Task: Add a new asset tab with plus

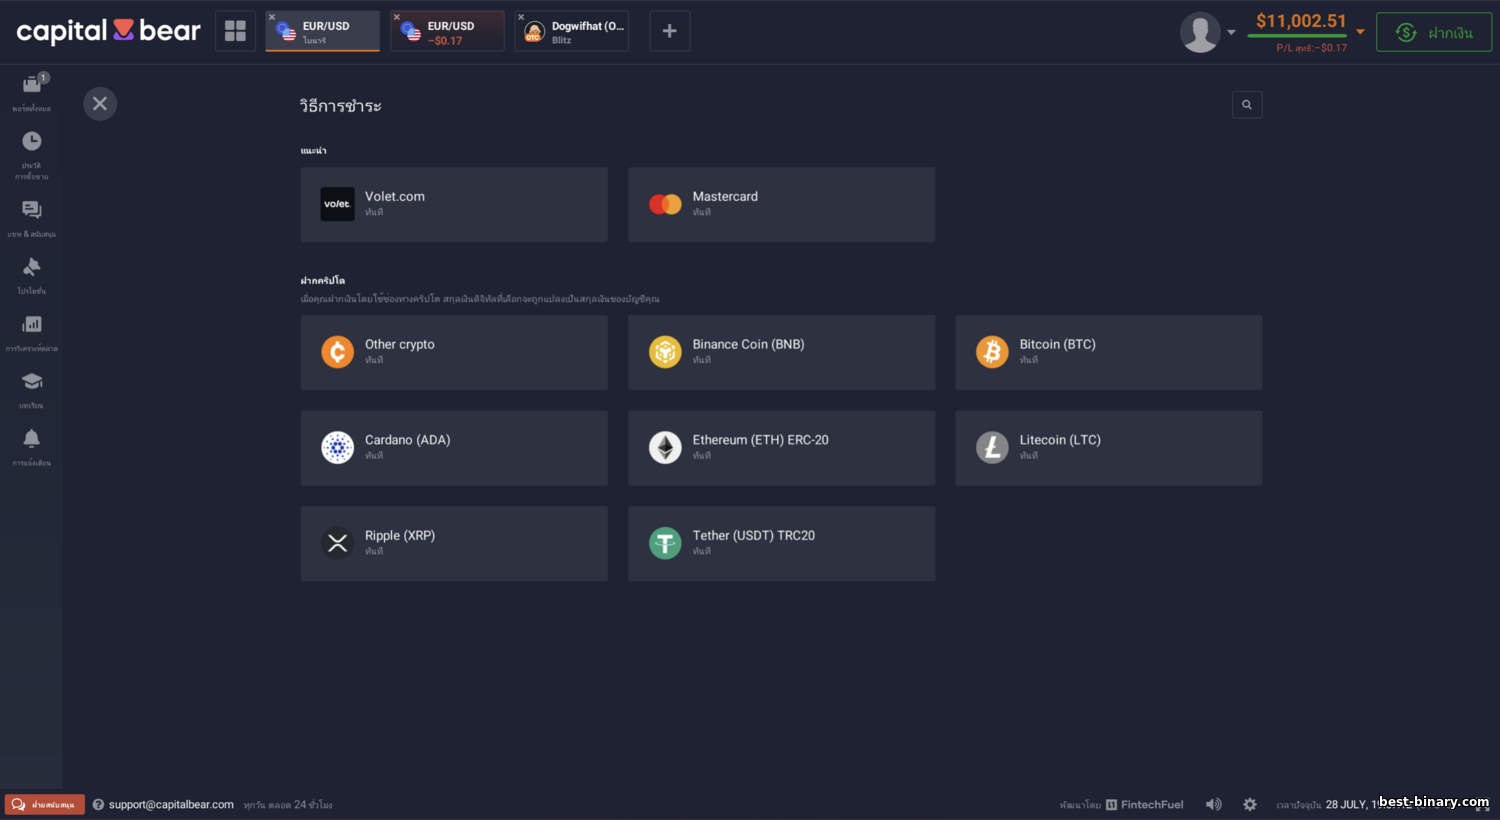Action: [x=670, y=31]
